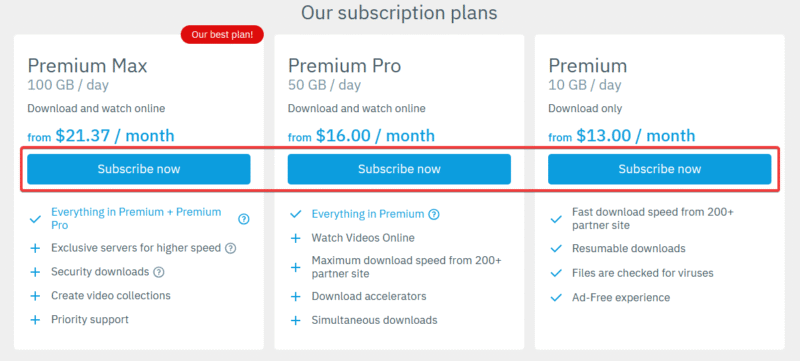The height and width of the screenshot is (361, 800).
Task: Open the Everything in Premium link
Action: 368,214
